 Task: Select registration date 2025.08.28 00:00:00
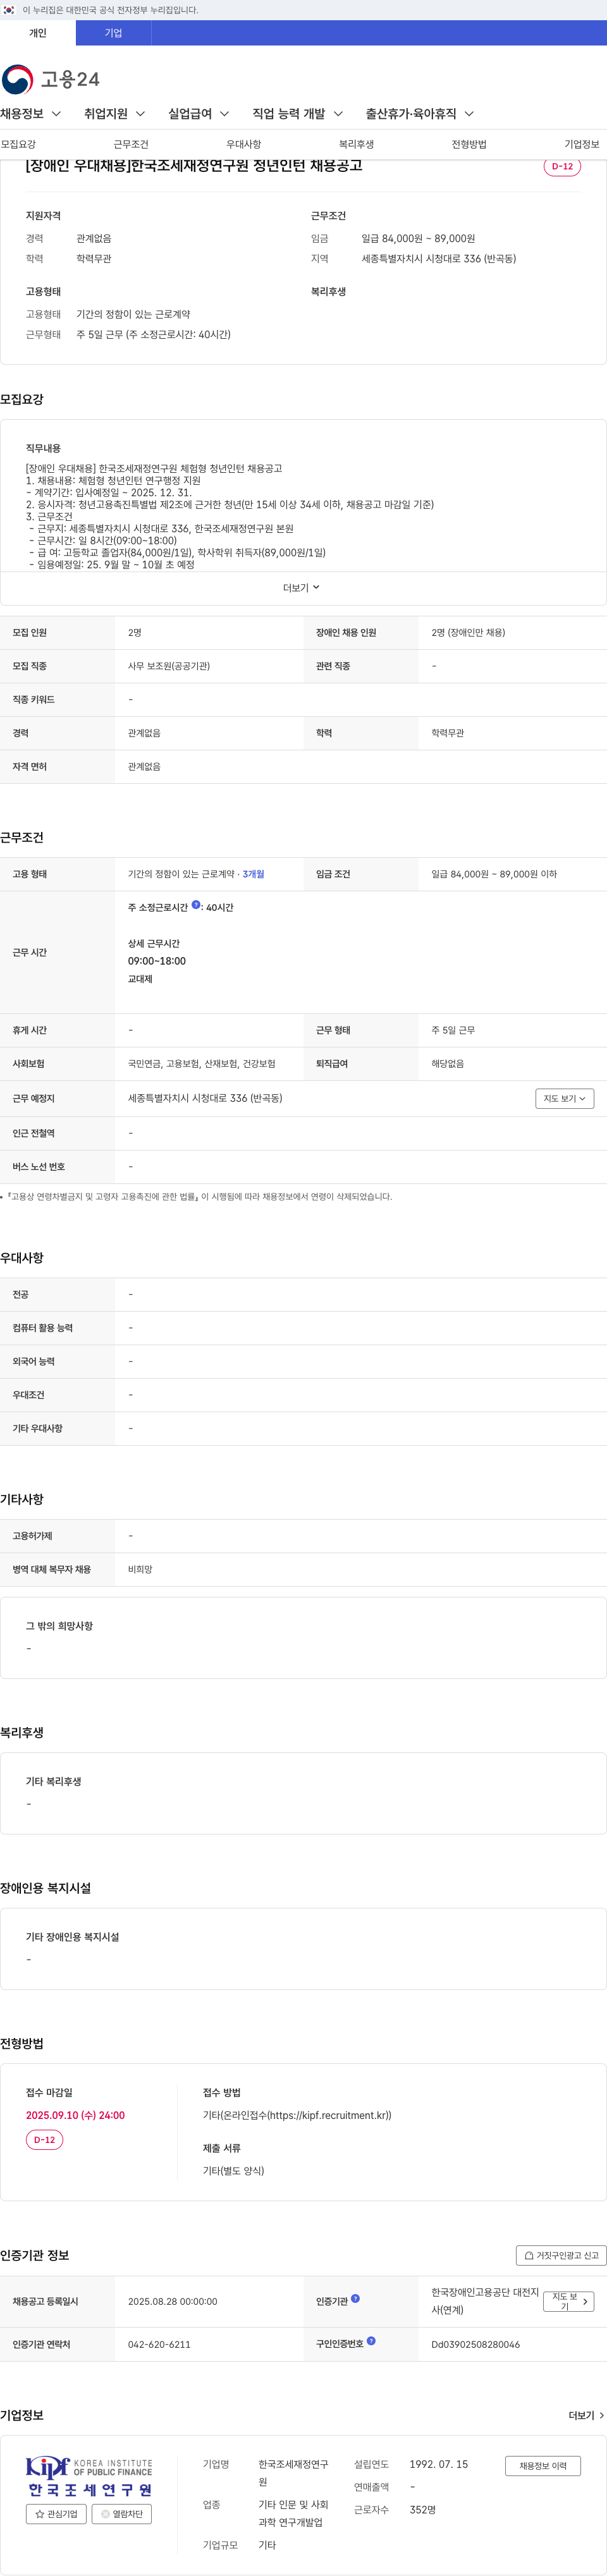coord(173,2302)
